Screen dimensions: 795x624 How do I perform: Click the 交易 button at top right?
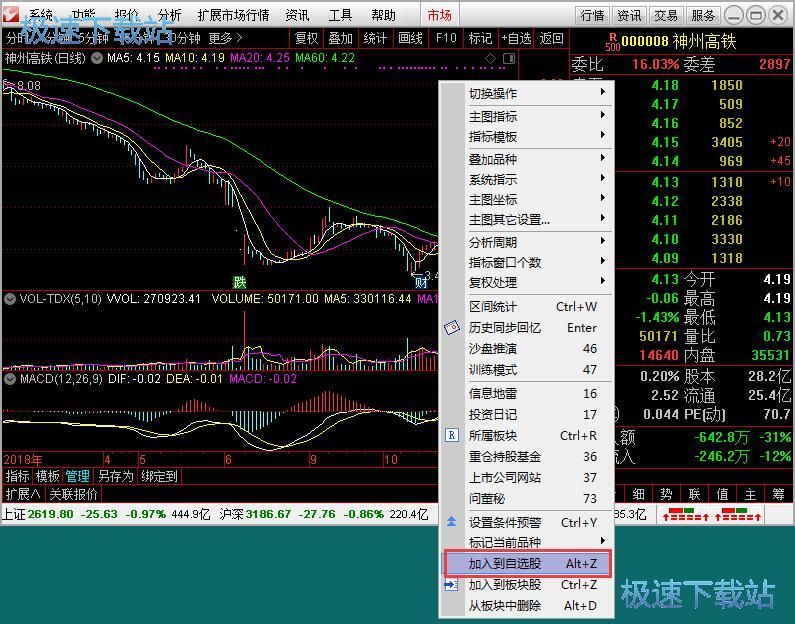666,15
